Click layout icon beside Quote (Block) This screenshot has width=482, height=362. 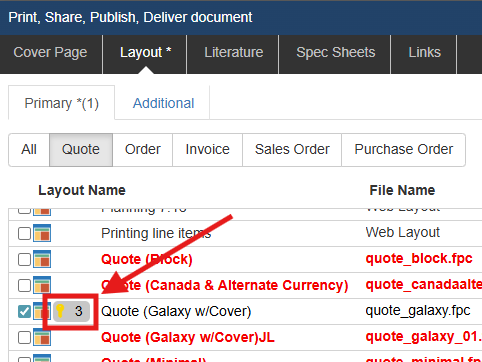[x=42, y=259]
